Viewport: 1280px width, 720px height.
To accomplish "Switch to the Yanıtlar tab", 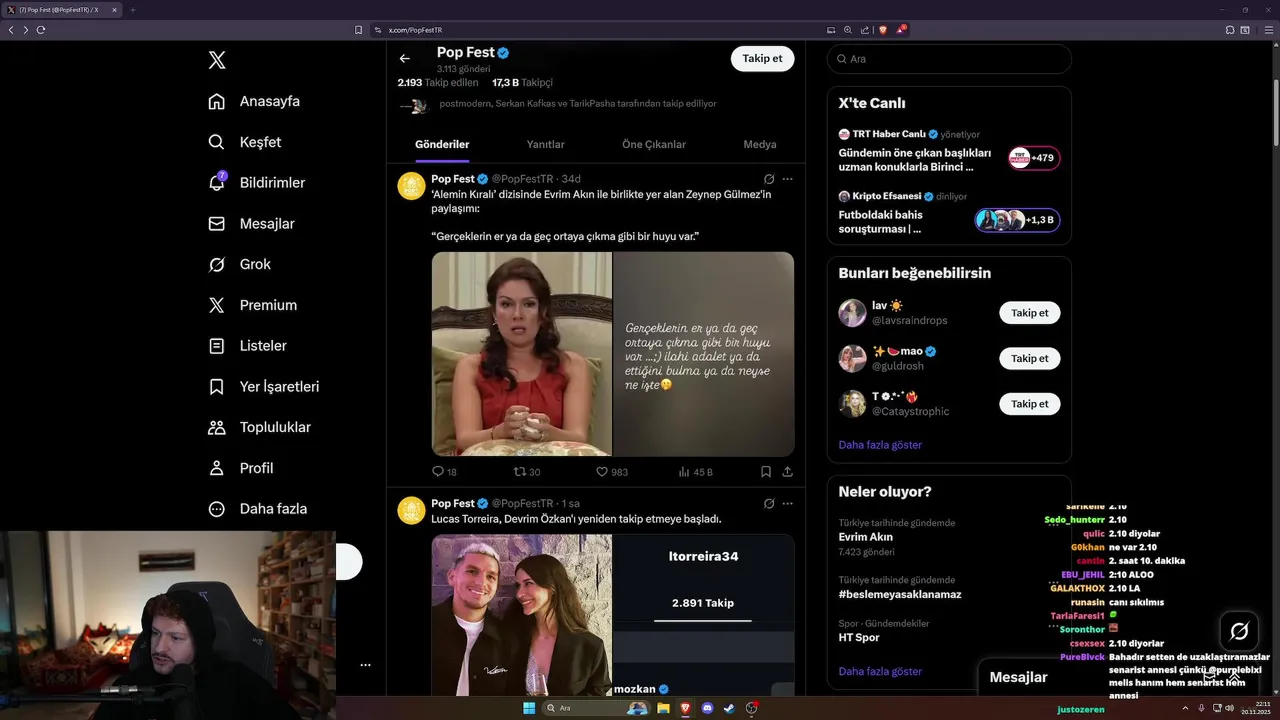I will pos(546,144).
